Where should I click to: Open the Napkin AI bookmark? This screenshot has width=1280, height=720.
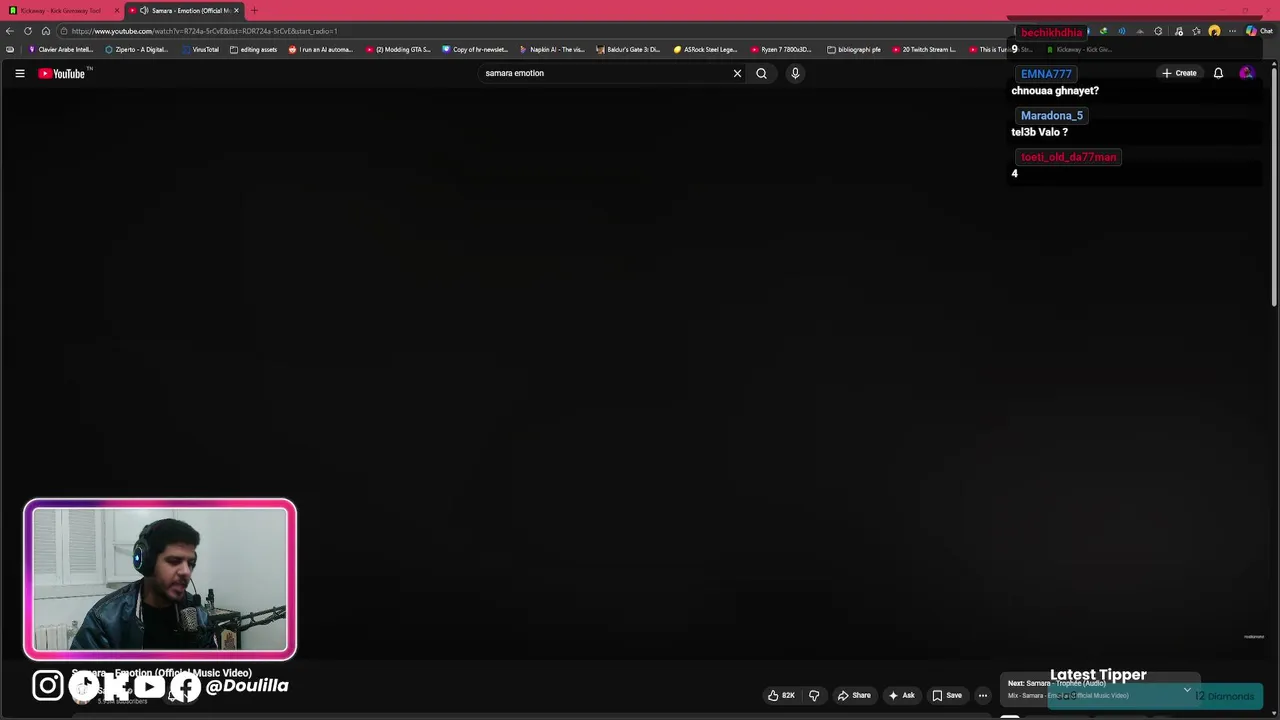click(552, 49)
